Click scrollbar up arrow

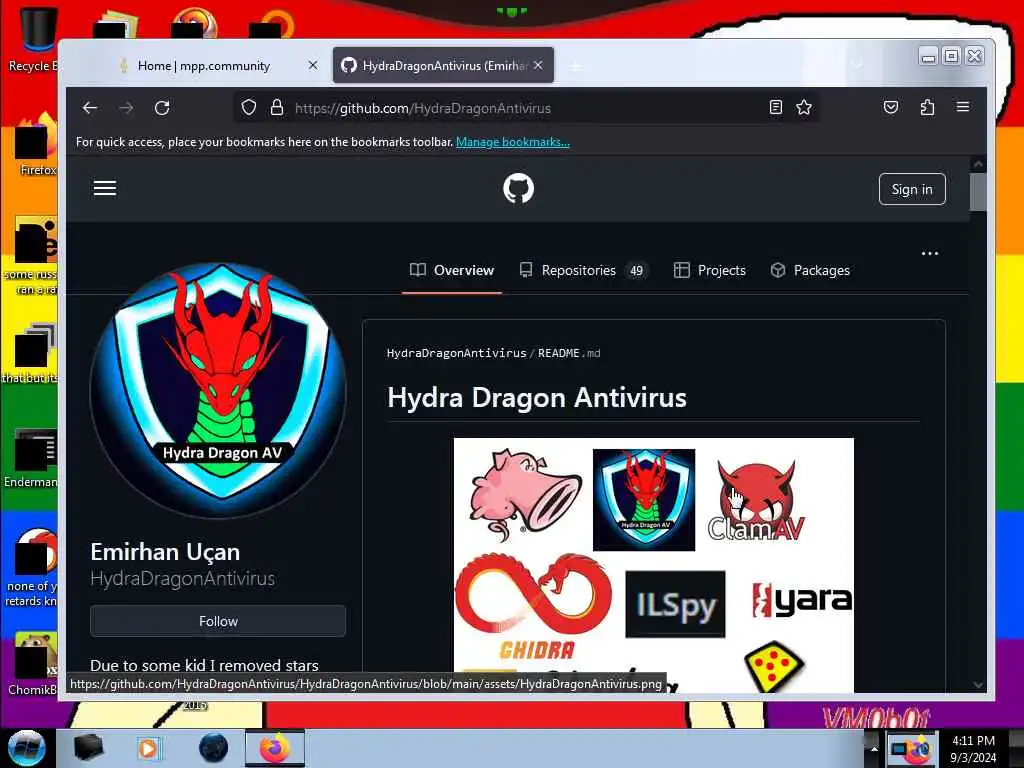click(x=978, y=164)
